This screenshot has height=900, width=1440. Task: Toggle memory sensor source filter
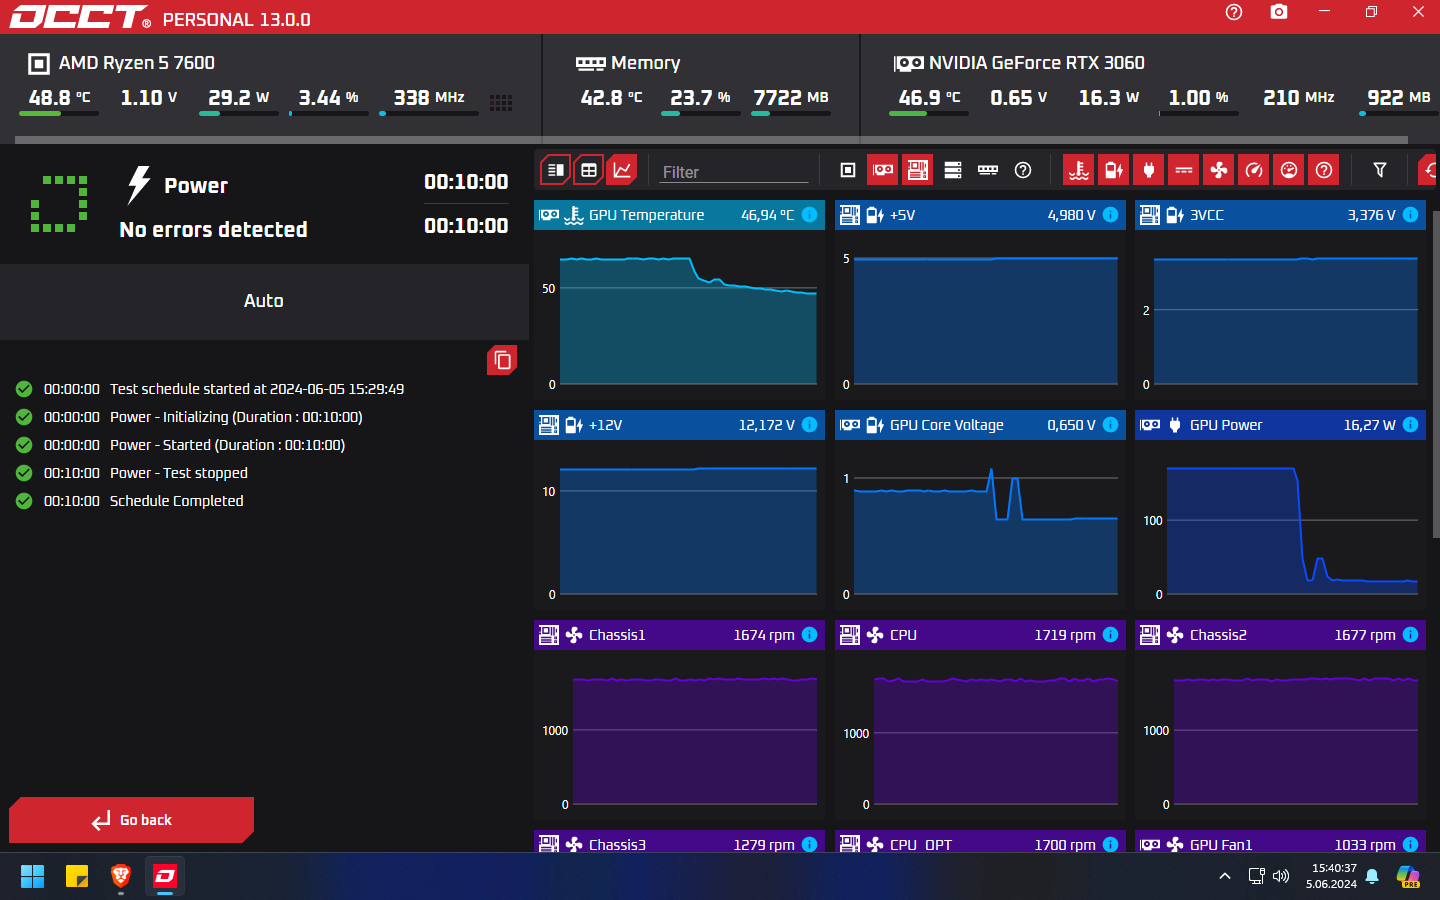pos(988,170)
